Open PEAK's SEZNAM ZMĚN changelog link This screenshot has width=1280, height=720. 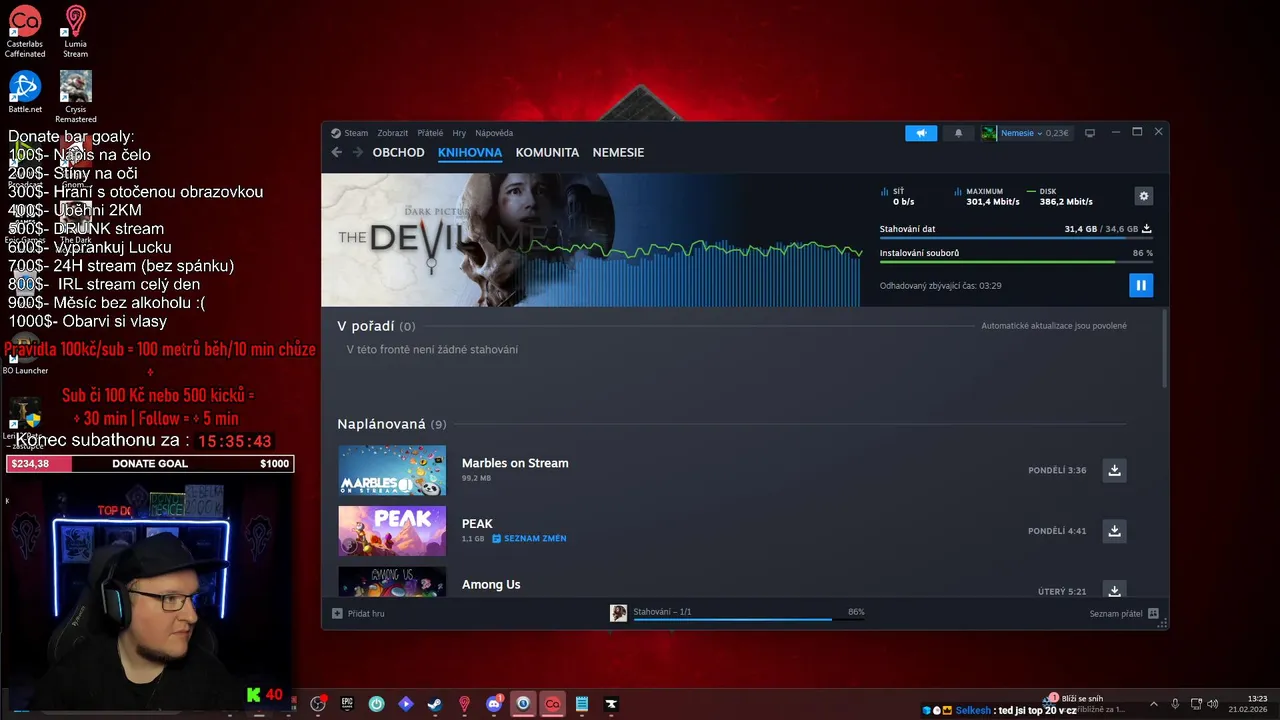coord(529,539)
